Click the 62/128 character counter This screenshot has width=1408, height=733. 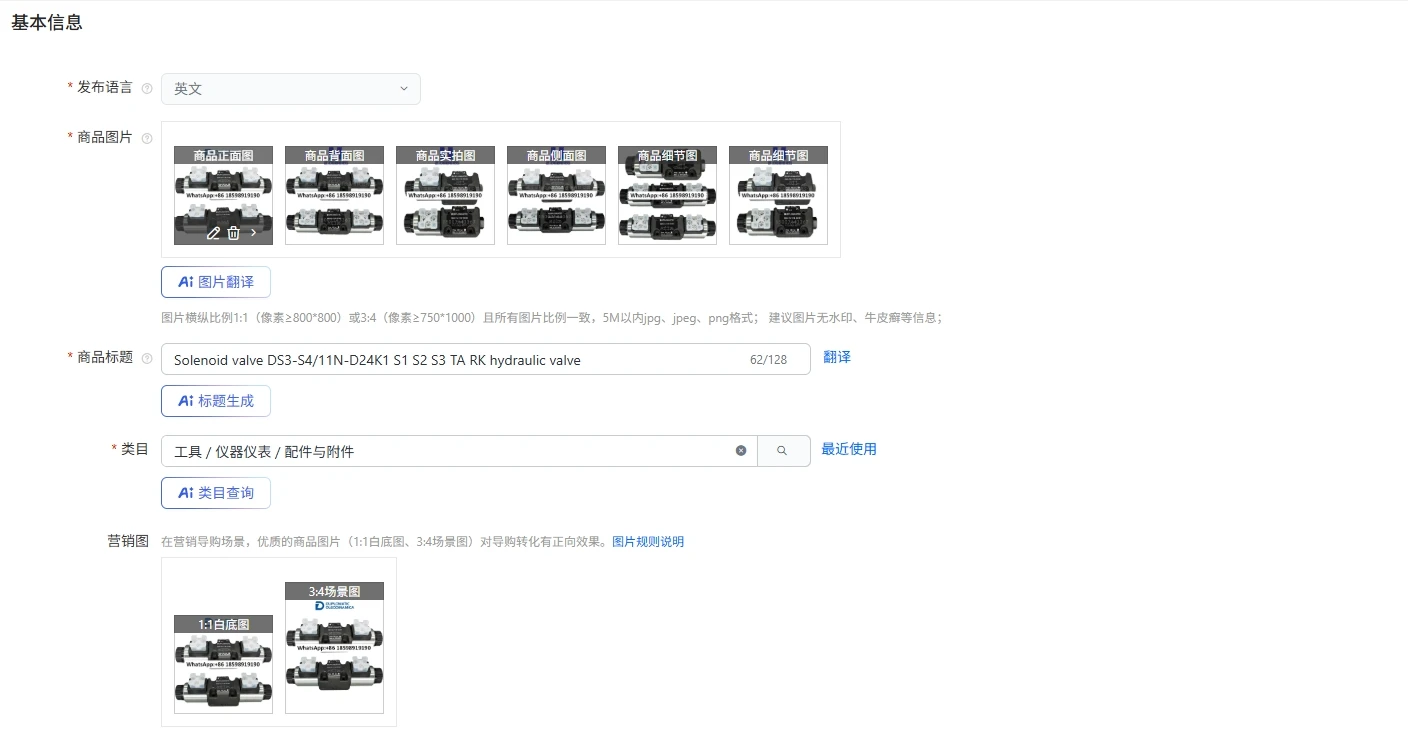(x=768, y=360)
